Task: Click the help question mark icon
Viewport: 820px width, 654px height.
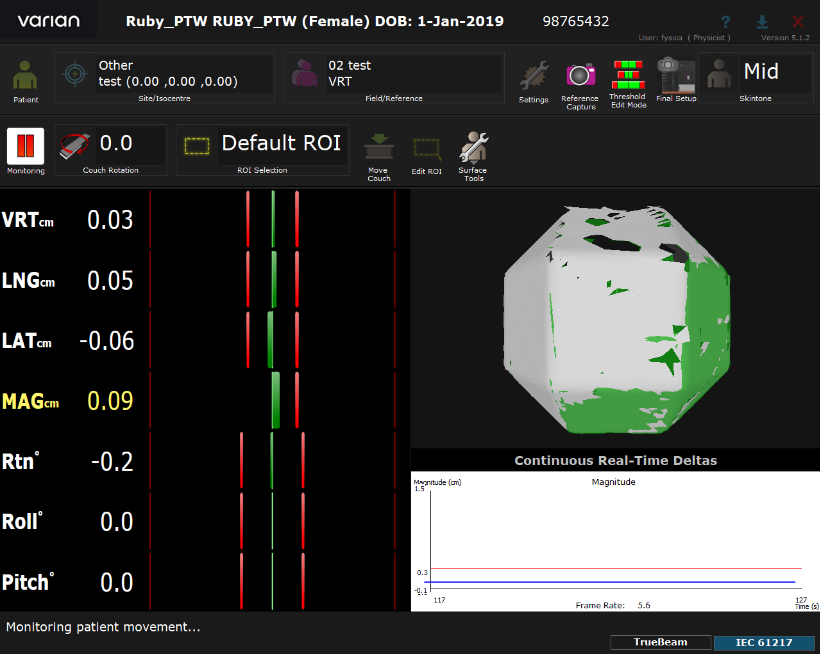Action: 724,21
